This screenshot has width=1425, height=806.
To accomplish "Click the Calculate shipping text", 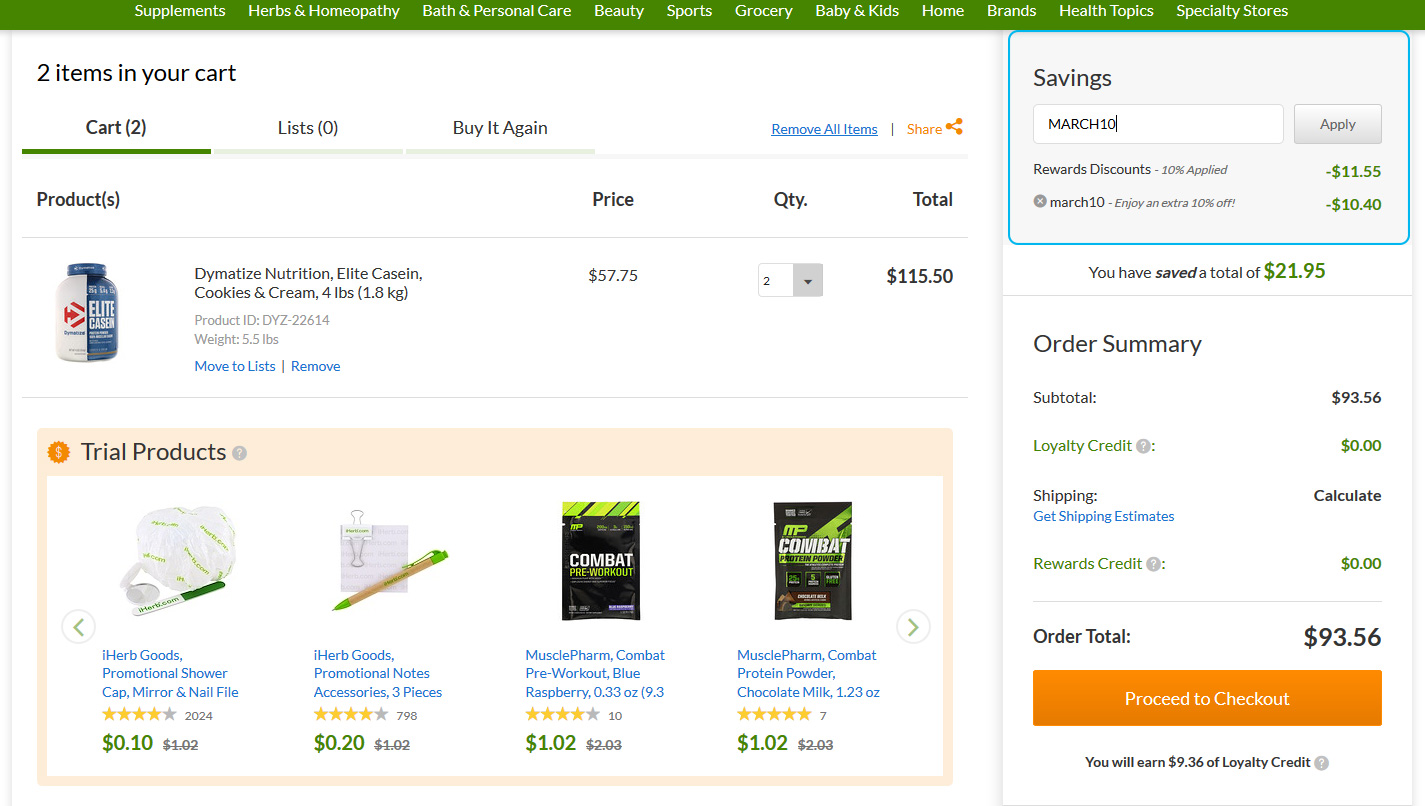I will click(x=1347, y=495).
